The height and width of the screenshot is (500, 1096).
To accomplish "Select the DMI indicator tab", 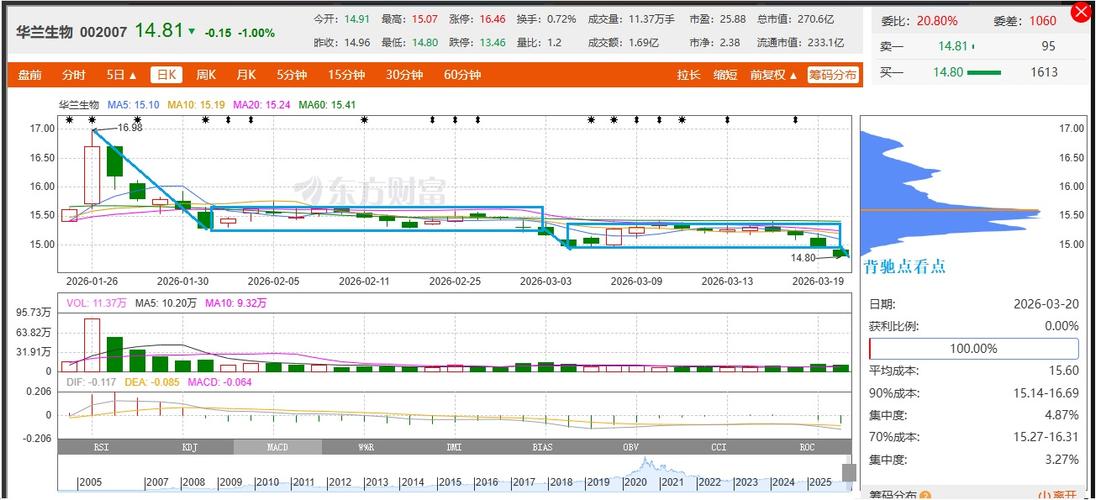I will click(454, 446).
